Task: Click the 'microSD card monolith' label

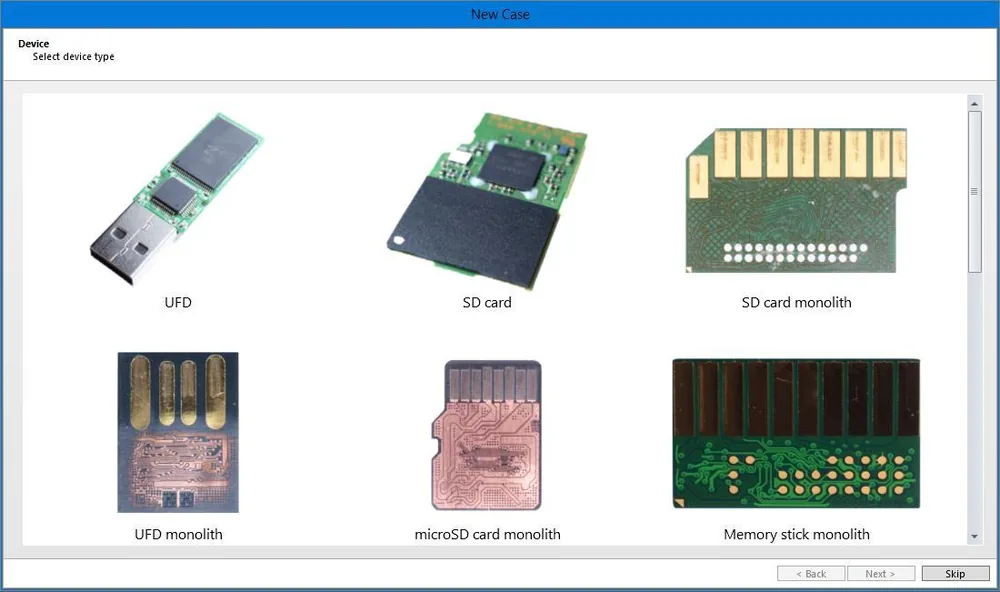Action: click(487, 534)
